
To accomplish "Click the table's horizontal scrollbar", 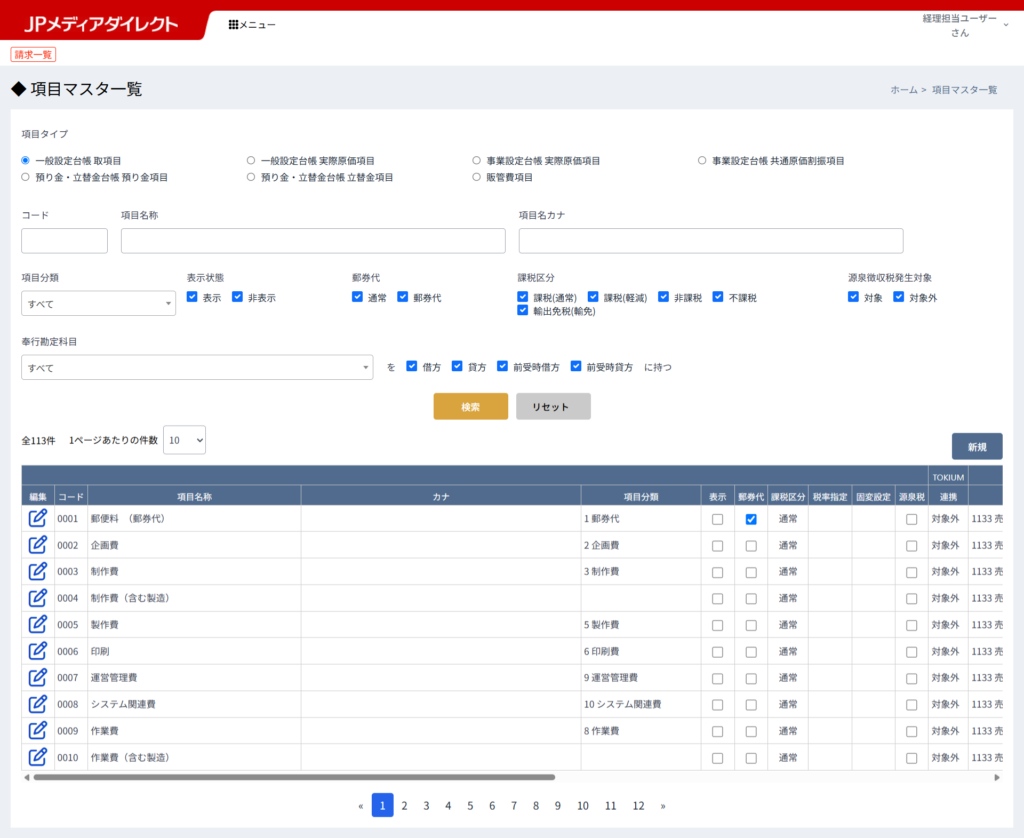I will tap(294, 777).
